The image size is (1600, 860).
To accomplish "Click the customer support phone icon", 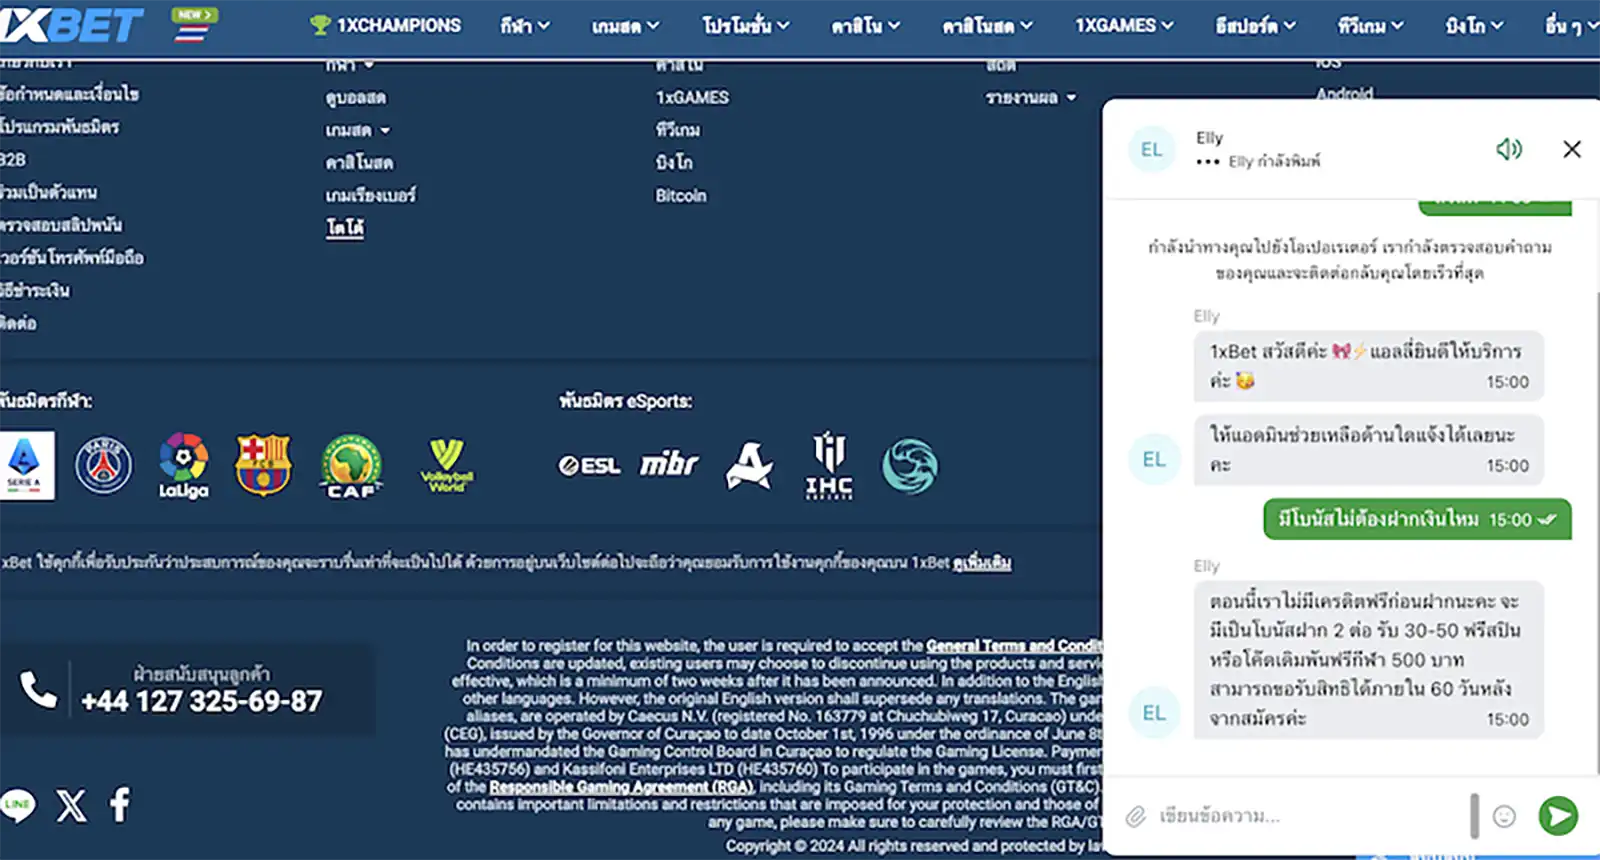I will (39, 689).
